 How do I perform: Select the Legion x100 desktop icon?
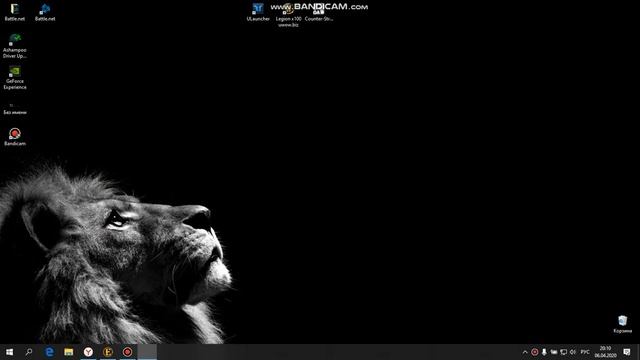288,15
